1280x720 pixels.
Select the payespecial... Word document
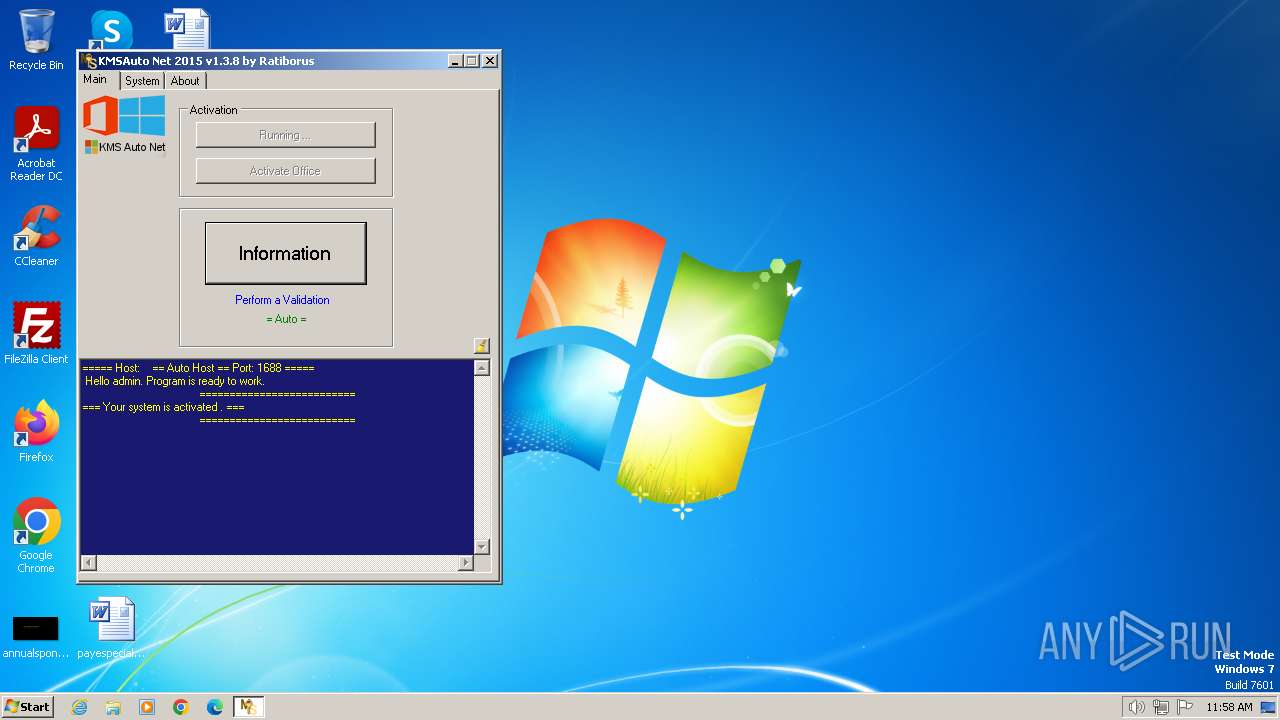111,629
